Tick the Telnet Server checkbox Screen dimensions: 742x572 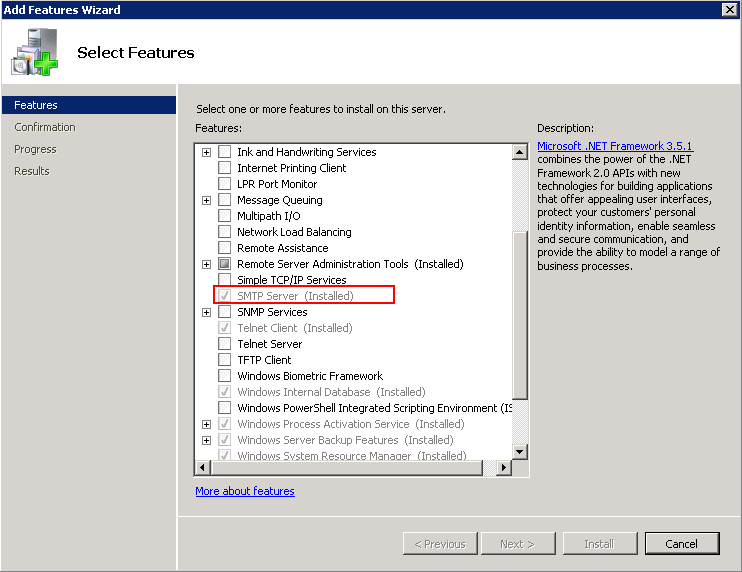[224, 344]
